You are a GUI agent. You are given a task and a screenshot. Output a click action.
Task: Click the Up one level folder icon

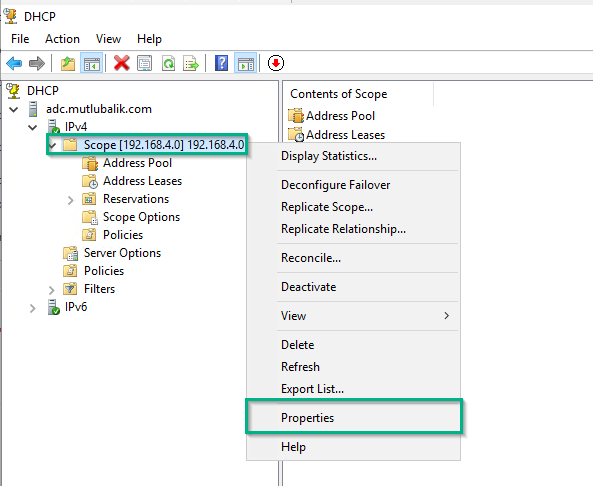tap(68, 63)
